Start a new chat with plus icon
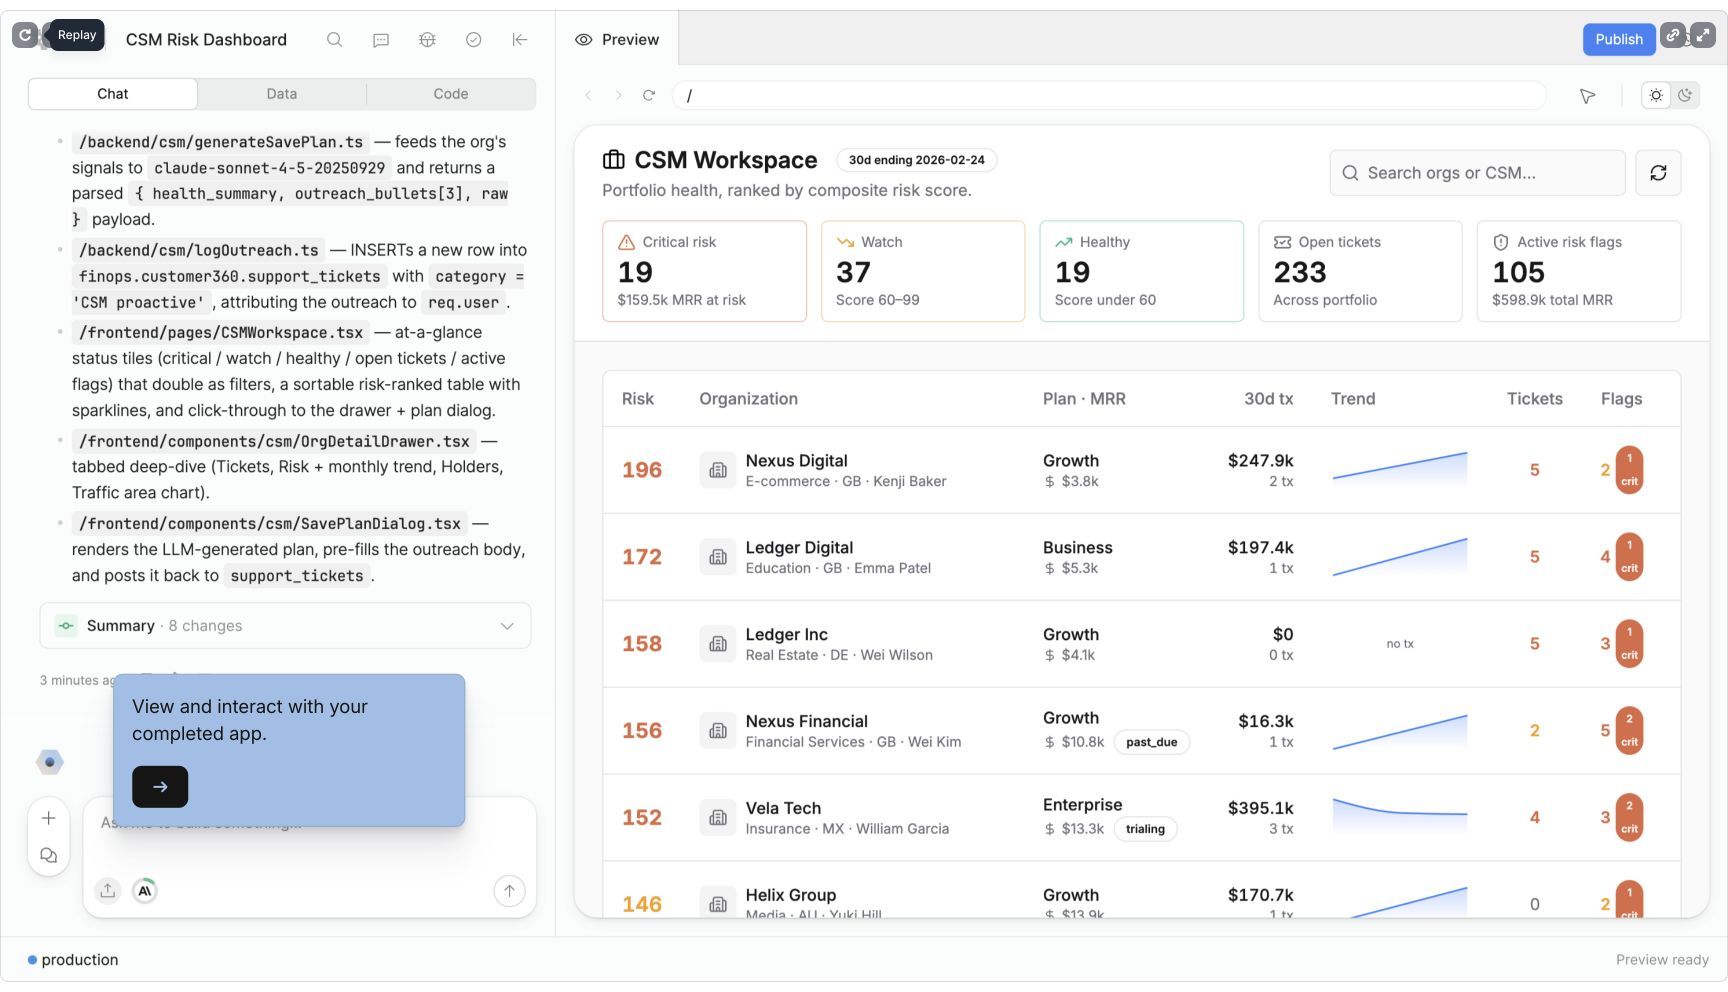 (48, 818)
